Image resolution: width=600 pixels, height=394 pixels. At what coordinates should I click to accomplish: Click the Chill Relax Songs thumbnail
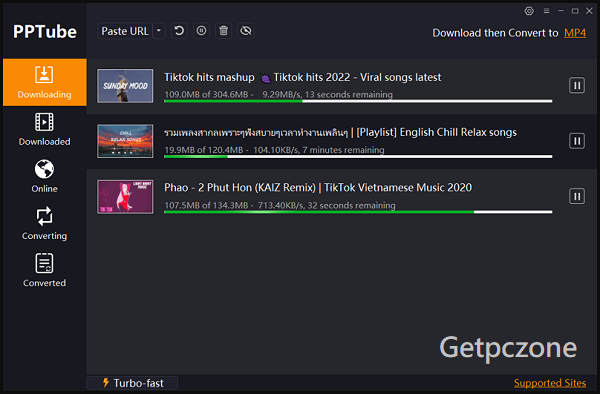pyautogui.click(x=125, y=141)
